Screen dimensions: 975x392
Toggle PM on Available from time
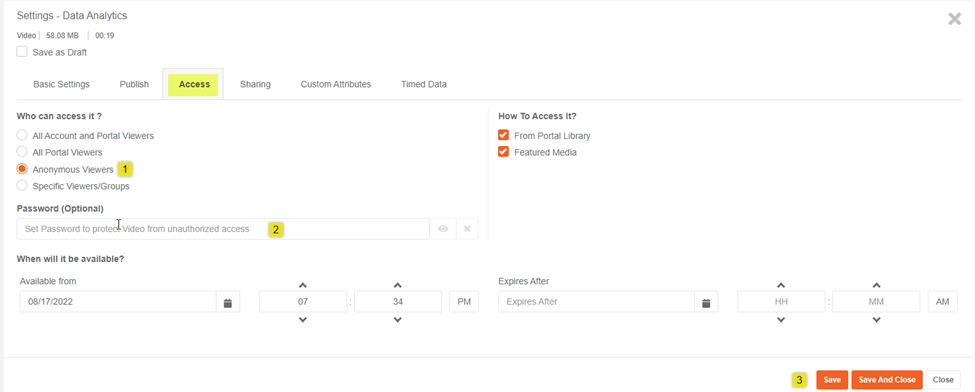(x=464, y=302)
